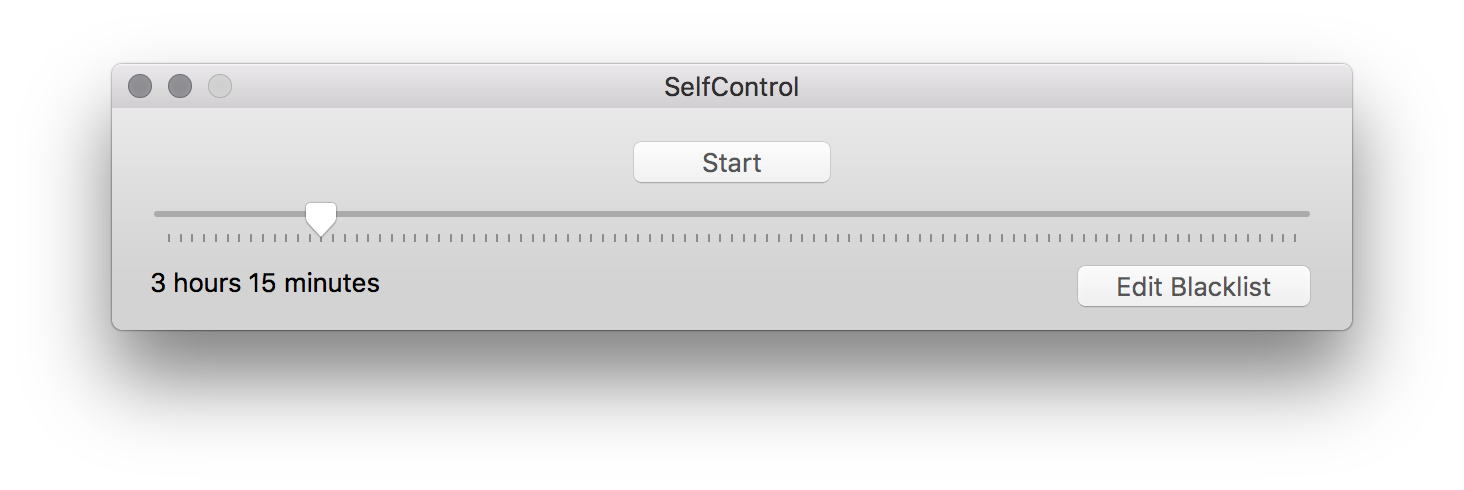Click the last tick mark below slider

pos(1295,238)
